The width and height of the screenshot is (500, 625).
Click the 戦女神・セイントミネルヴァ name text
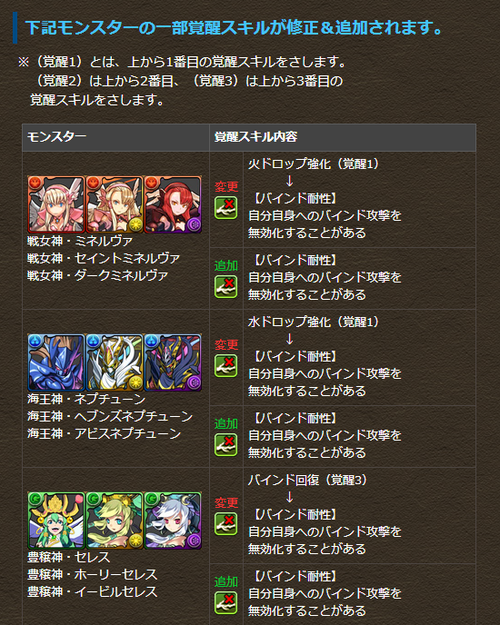tap(103, 258)
